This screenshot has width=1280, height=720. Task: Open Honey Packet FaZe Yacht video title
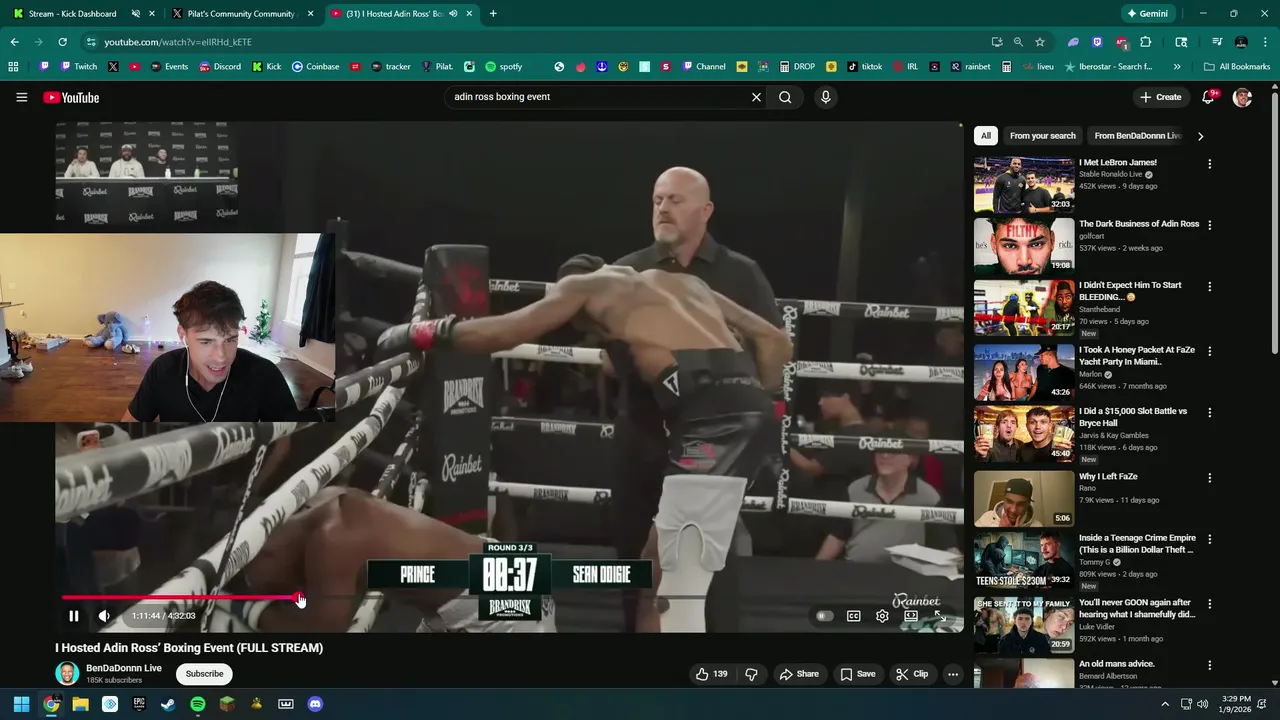pyautogui.click(x=1137, y=356)
